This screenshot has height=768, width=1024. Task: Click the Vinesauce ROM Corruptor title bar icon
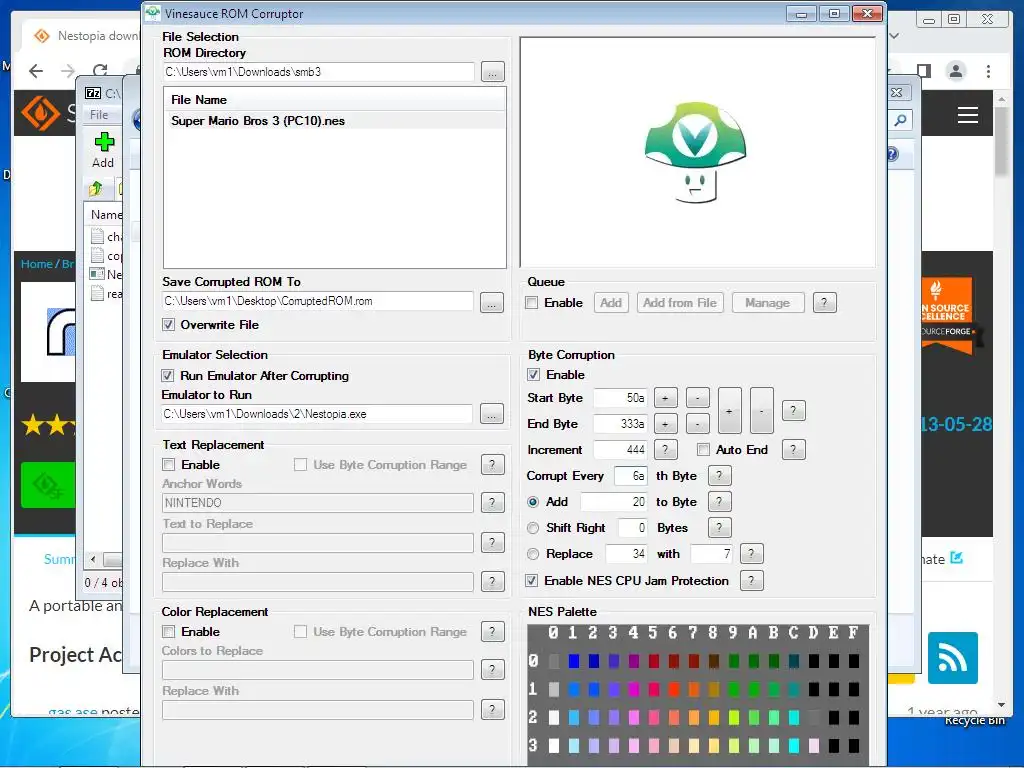point(153,13)
